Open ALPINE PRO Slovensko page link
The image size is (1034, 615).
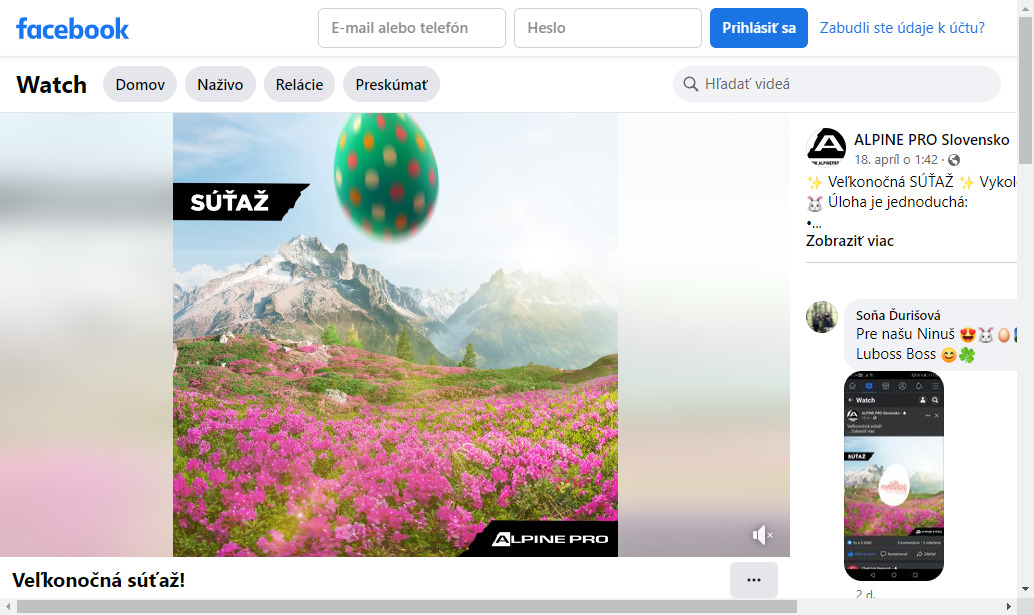click(x=932, y=140)
